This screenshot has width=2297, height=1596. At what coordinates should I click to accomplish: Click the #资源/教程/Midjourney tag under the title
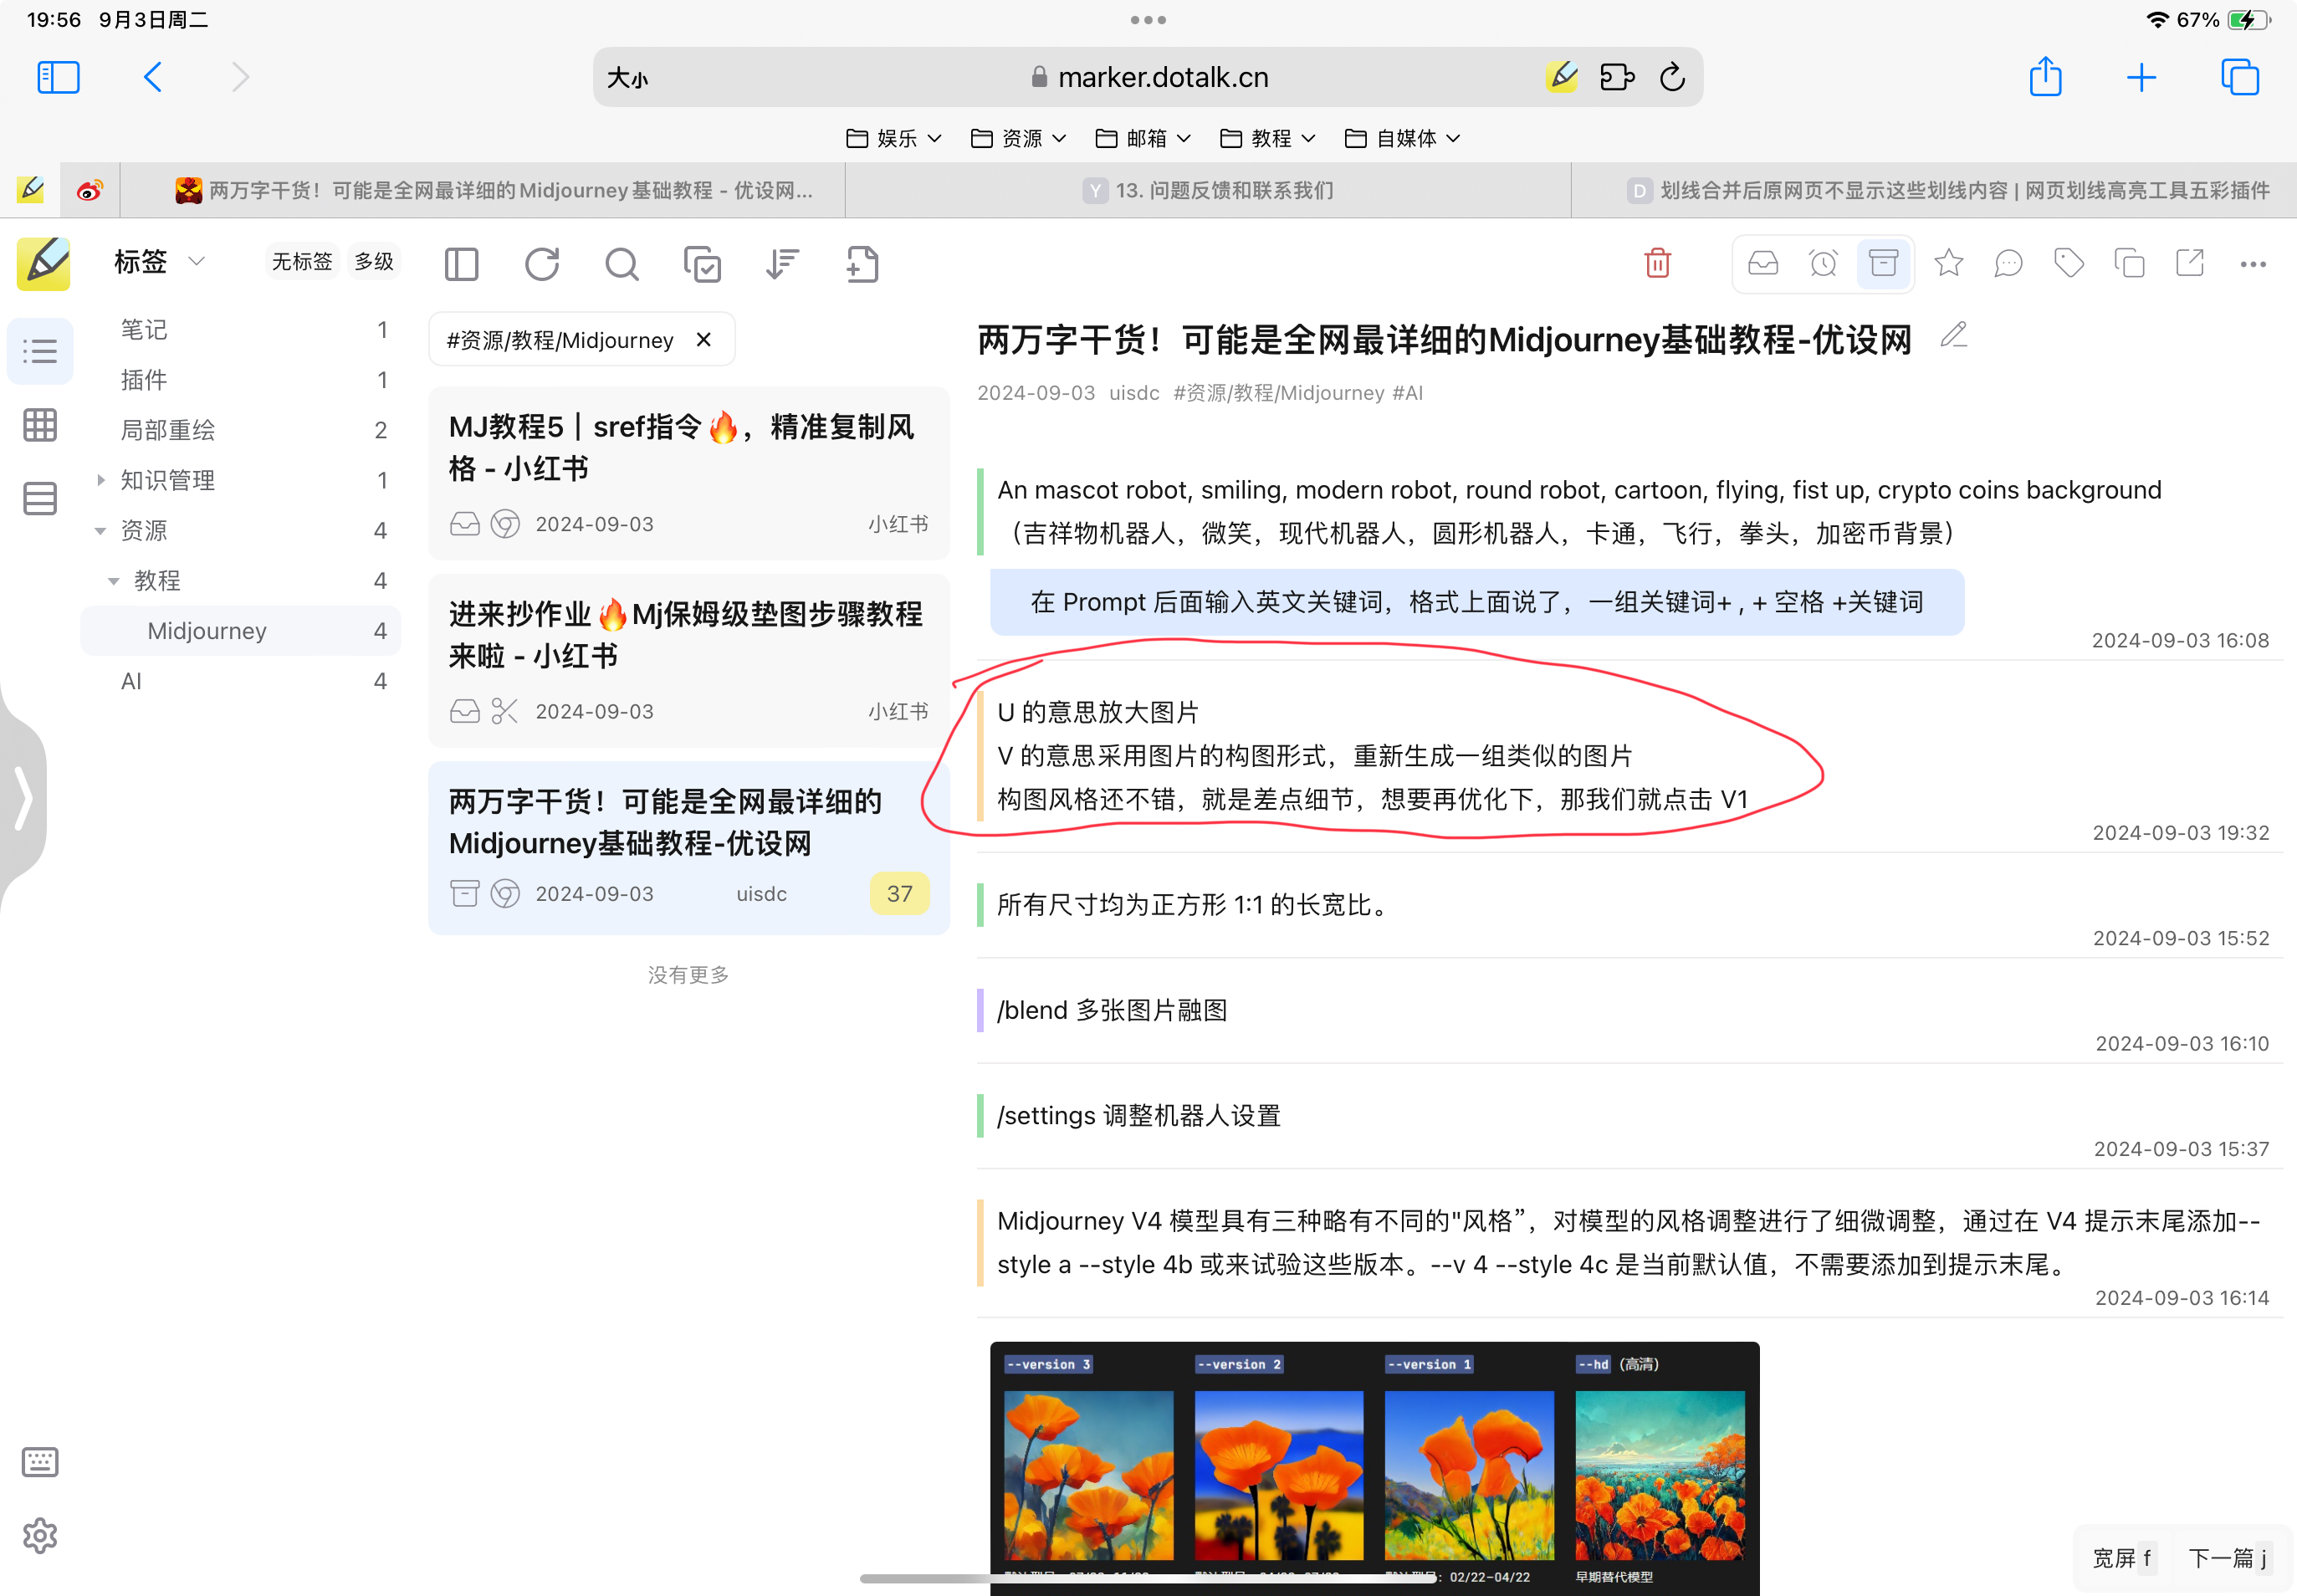coord(1278,393)
